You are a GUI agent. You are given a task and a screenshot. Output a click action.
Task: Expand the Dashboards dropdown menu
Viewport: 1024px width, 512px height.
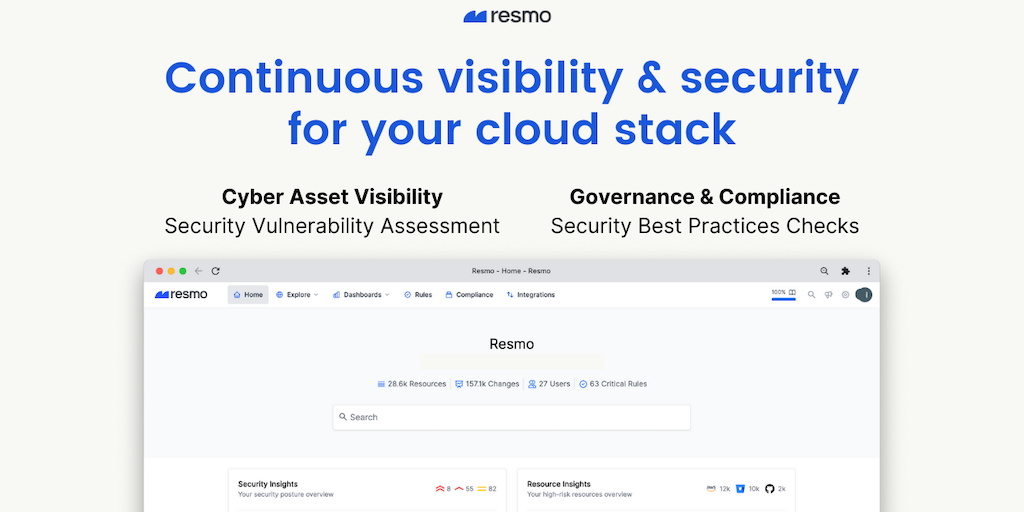(x=361, y=295)
